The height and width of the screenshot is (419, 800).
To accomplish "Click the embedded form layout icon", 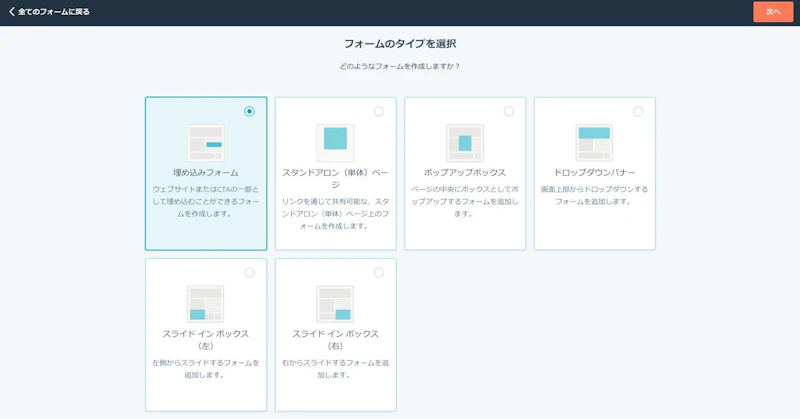I will coord(206,143).
